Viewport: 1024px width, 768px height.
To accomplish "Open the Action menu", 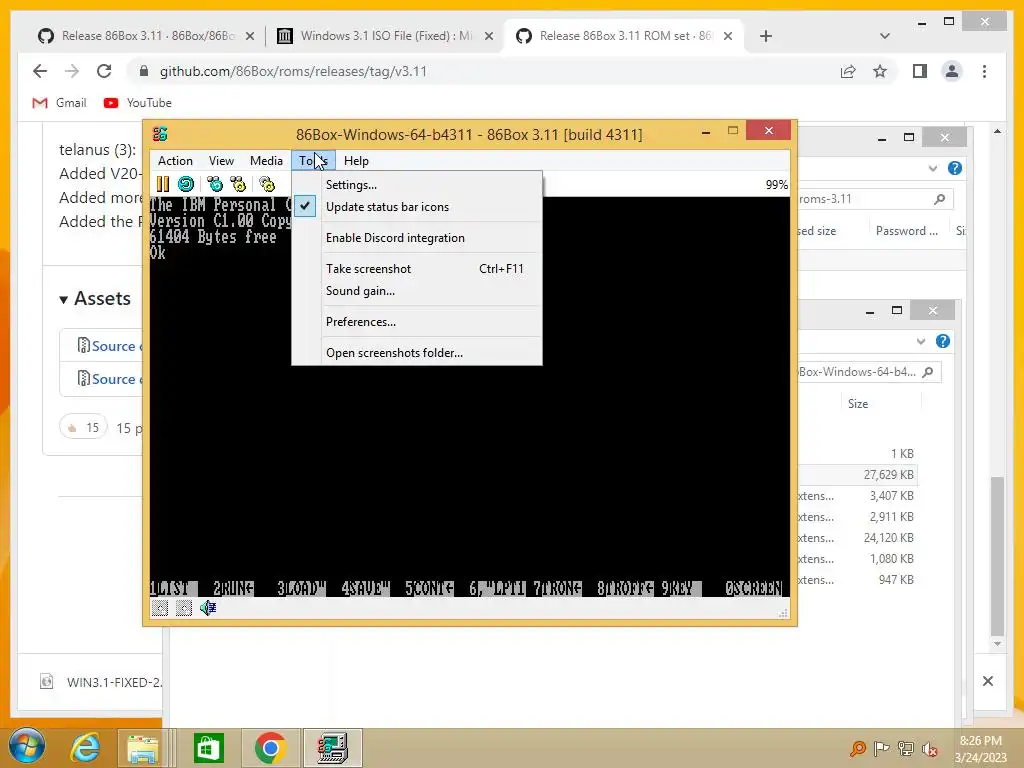I will pyautogui.click(x=175, y=161).
